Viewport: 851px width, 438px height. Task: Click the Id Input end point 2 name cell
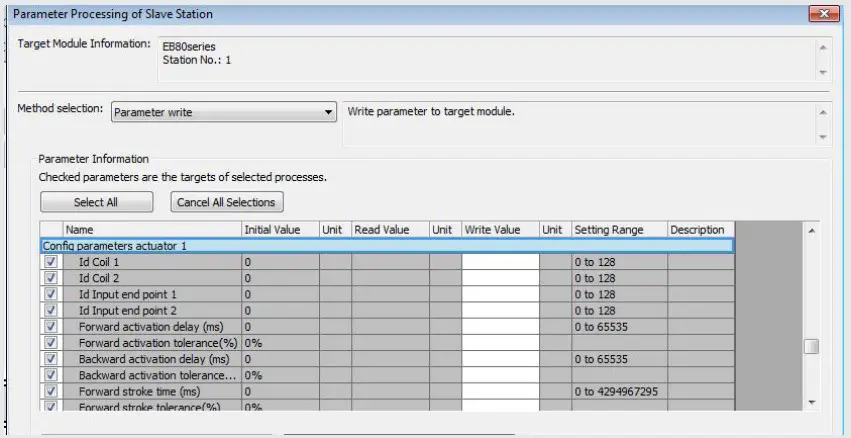click(152, 310)
